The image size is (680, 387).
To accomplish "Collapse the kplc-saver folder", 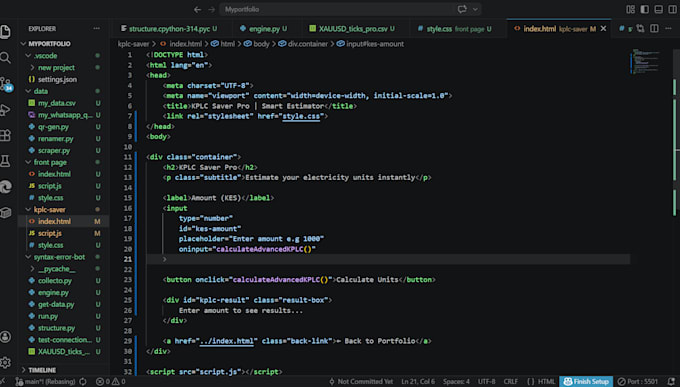I will click(x=28, y=210).
